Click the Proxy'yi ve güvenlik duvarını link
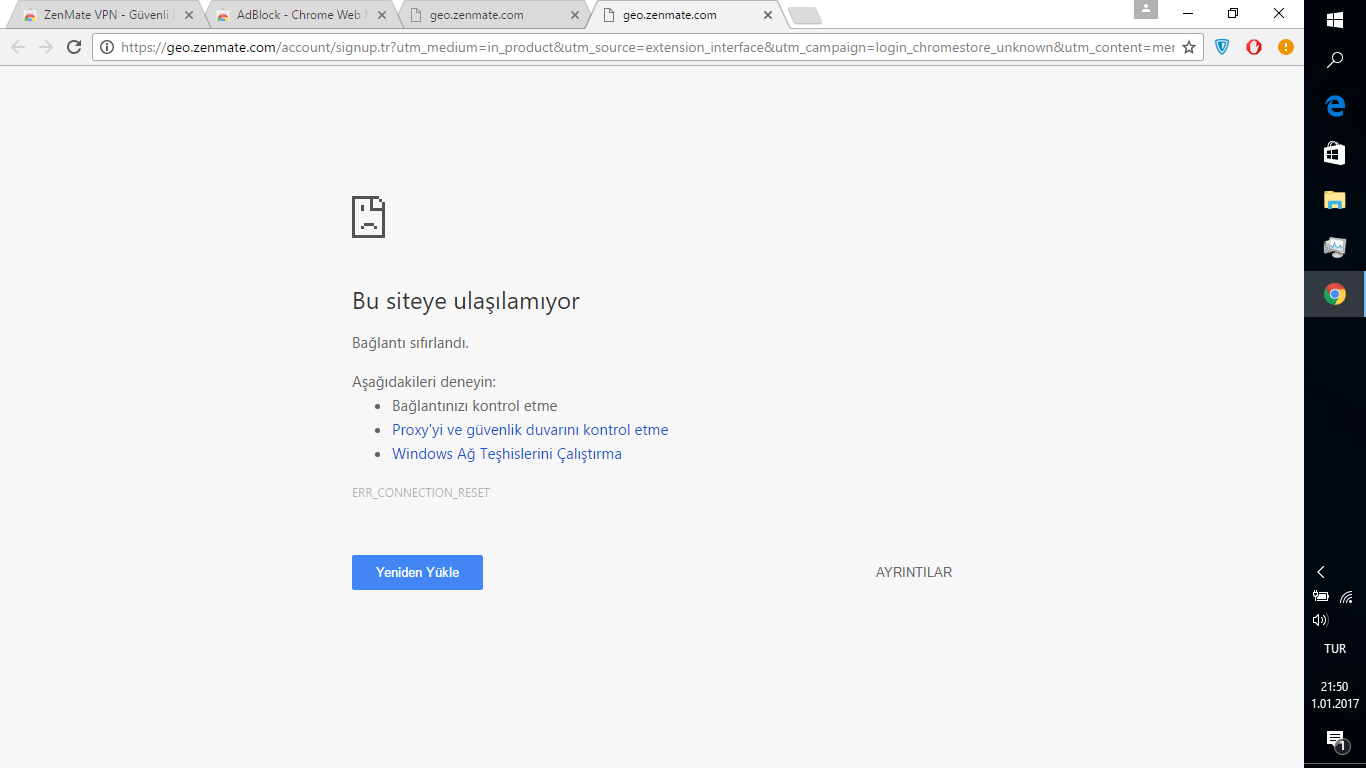Image resolution: width=1366 pixels, height=768 pixels. pyautogui.click(x=530, y=430)
